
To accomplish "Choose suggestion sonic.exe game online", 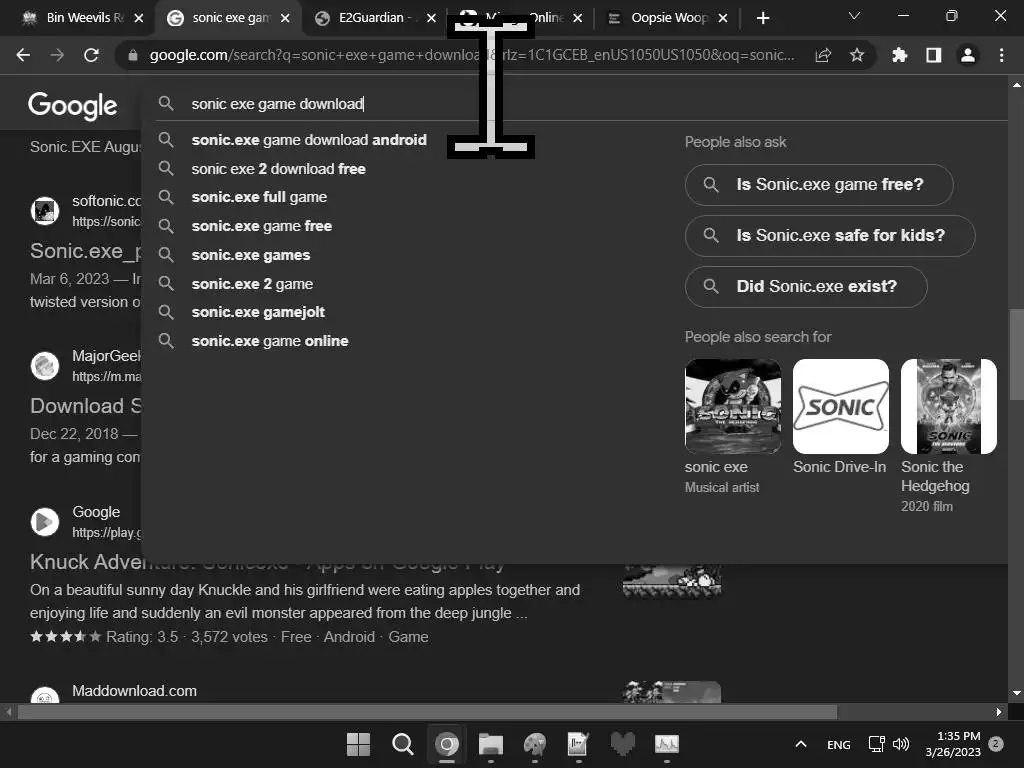I will (x=270, y=341).
